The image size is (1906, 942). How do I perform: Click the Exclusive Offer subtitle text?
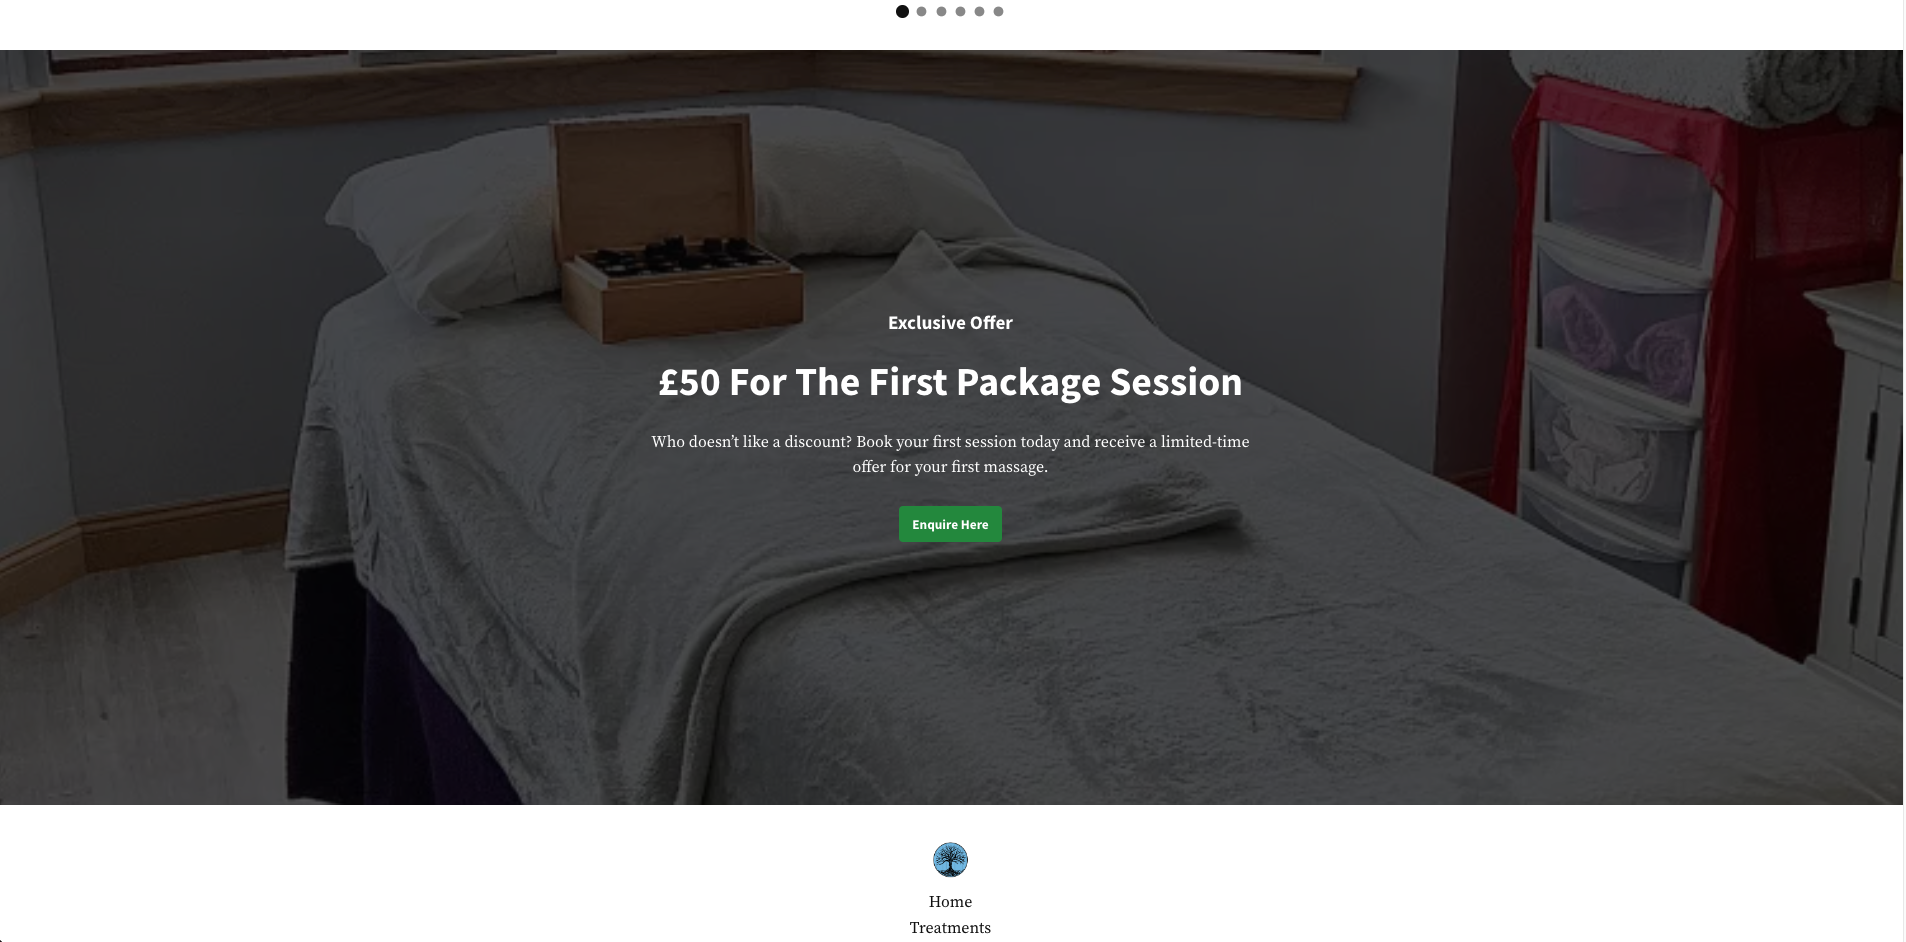point(950,323)
